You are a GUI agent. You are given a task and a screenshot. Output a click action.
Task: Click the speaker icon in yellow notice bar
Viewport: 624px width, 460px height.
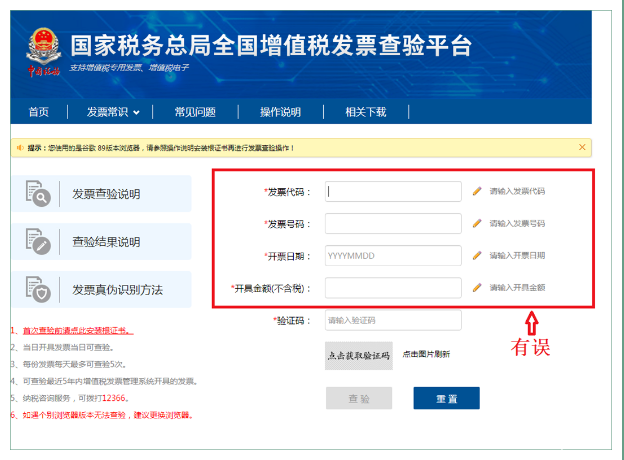(x=20, y=148)
